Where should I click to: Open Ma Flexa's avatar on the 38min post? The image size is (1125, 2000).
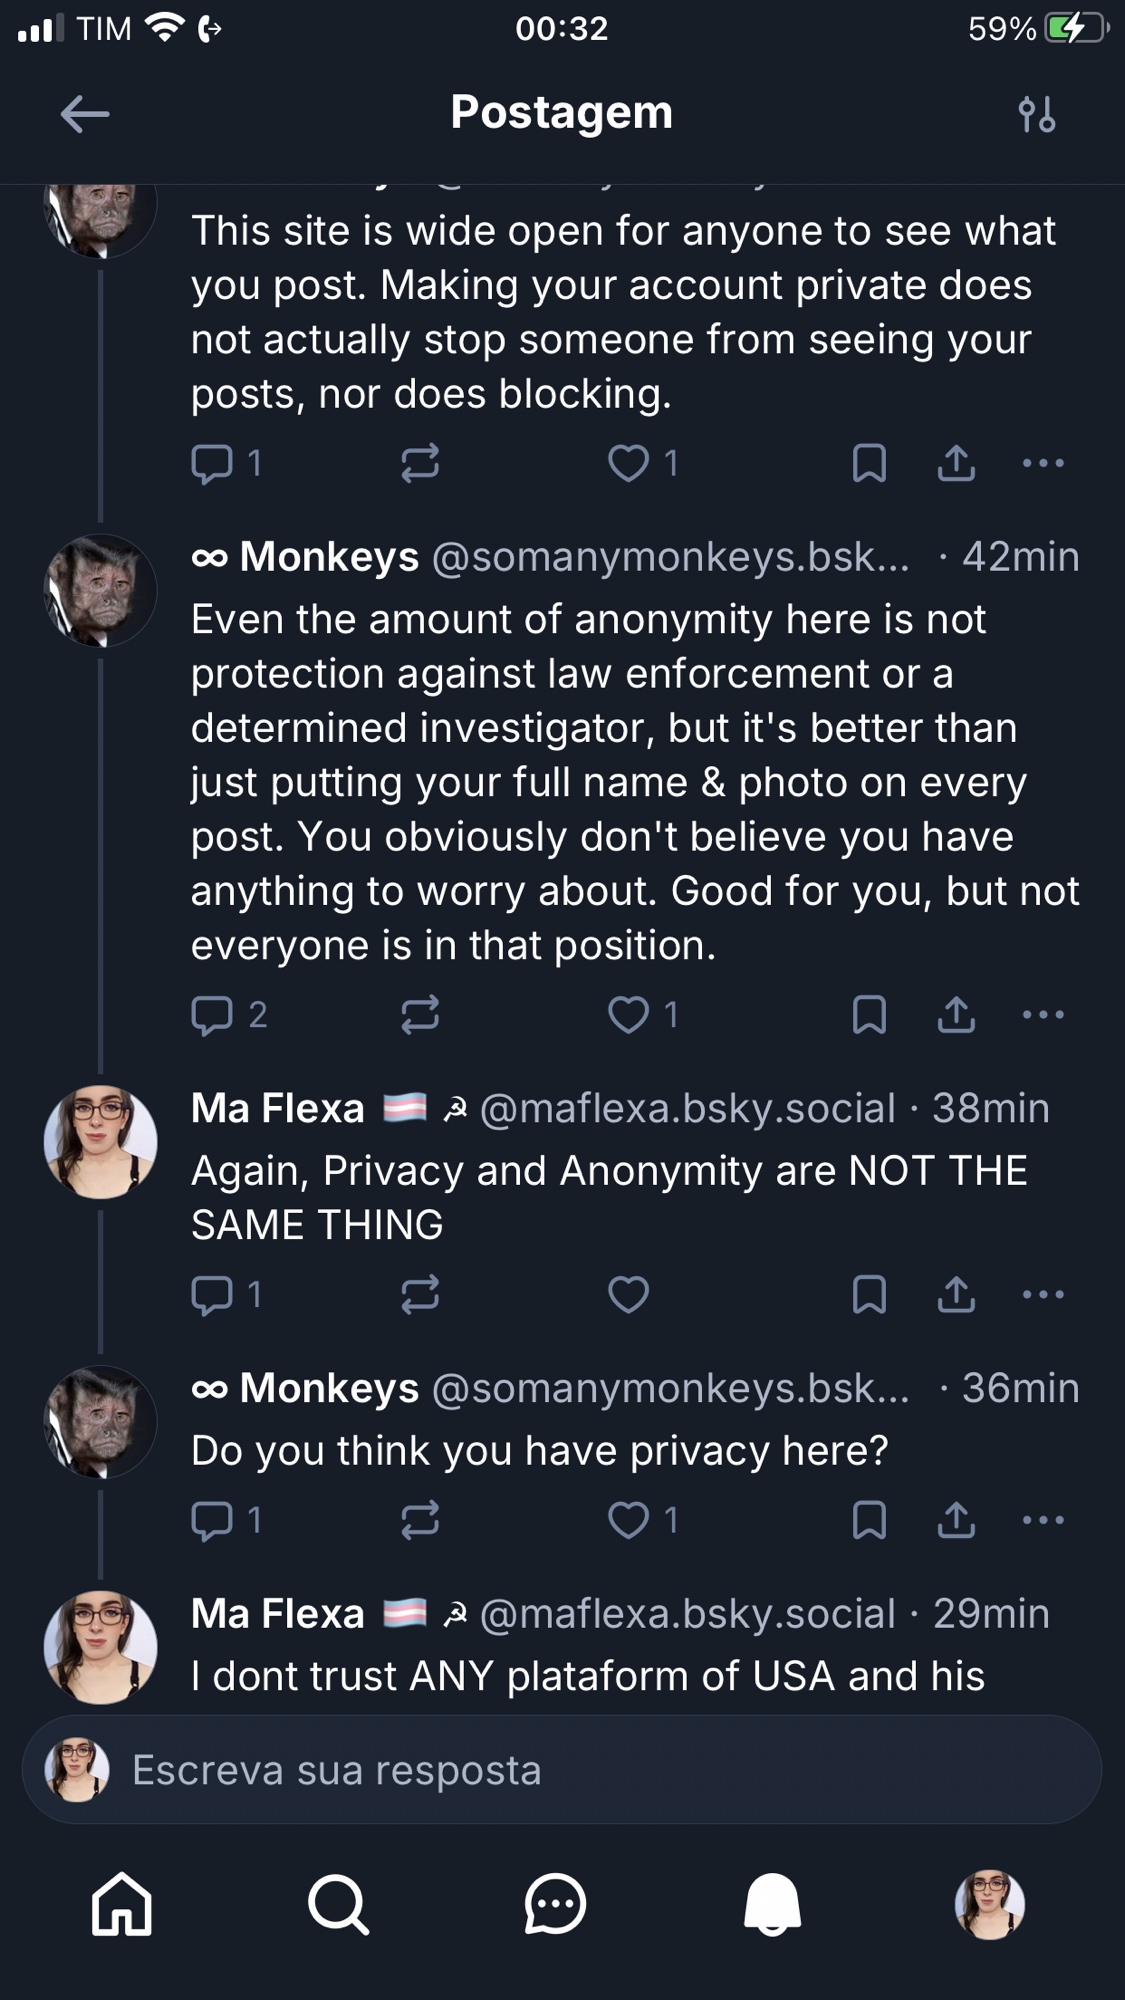tap(100, 1141)
